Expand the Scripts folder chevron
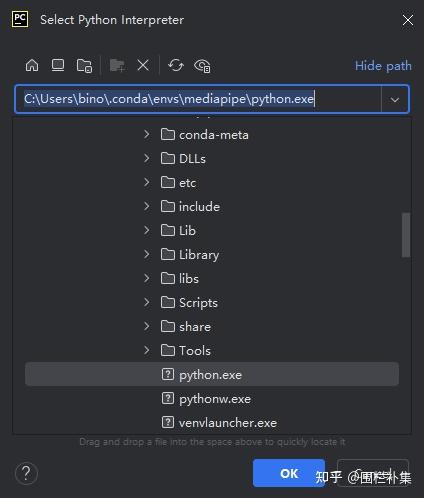424x498 pixels. (147, 302)
